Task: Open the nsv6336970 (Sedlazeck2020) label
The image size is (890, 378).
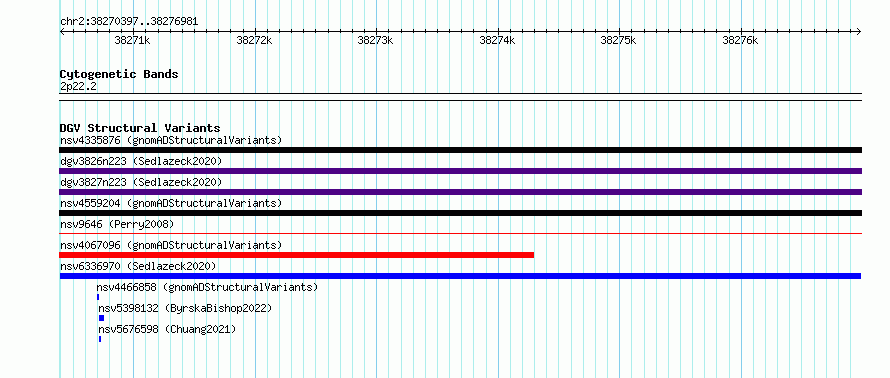Action: (138, 266)
